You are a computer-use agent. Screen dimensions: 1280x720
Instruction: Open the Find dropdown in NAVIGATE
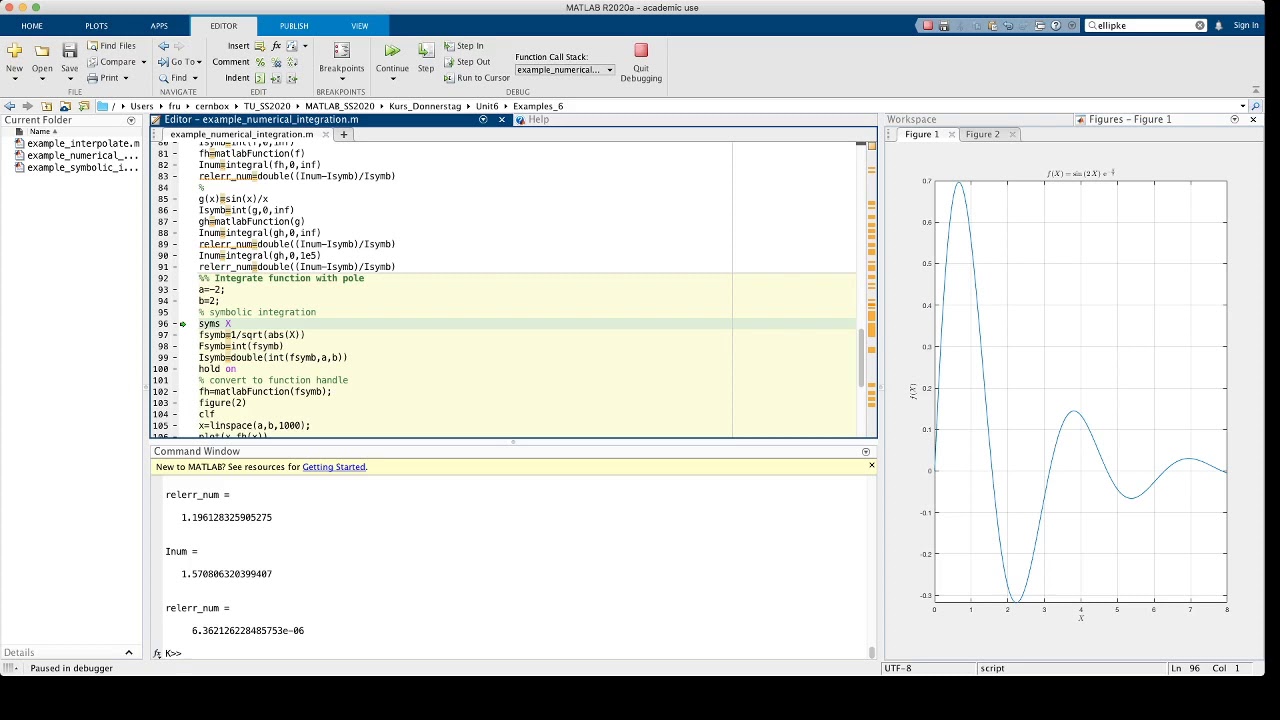(179, 78)
